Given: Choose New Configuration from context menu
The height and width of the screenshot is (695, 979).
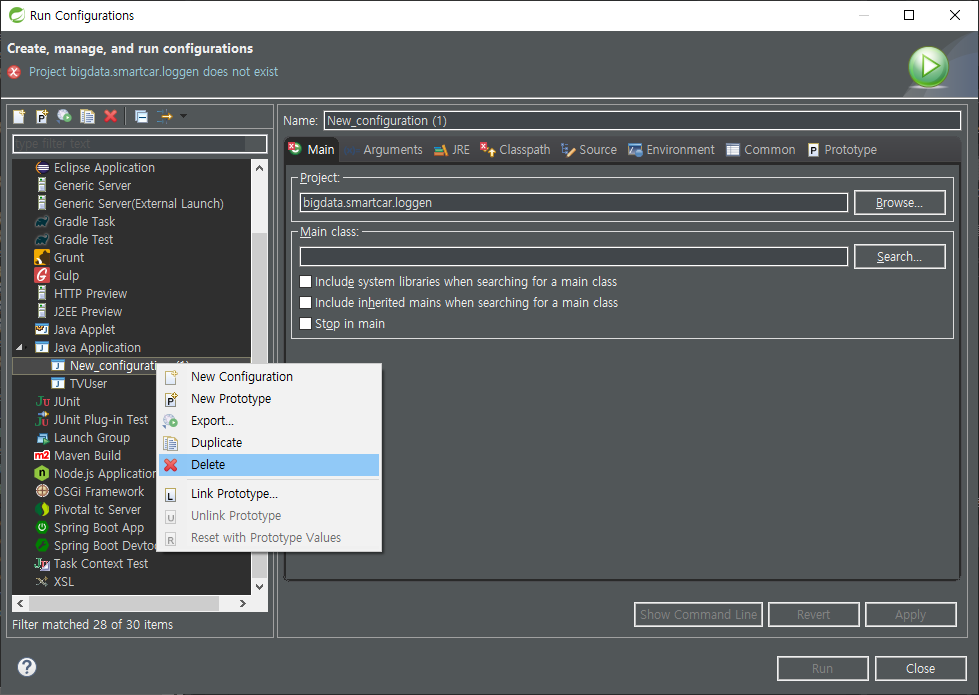Looking at the screenshot, I should 269,377.
